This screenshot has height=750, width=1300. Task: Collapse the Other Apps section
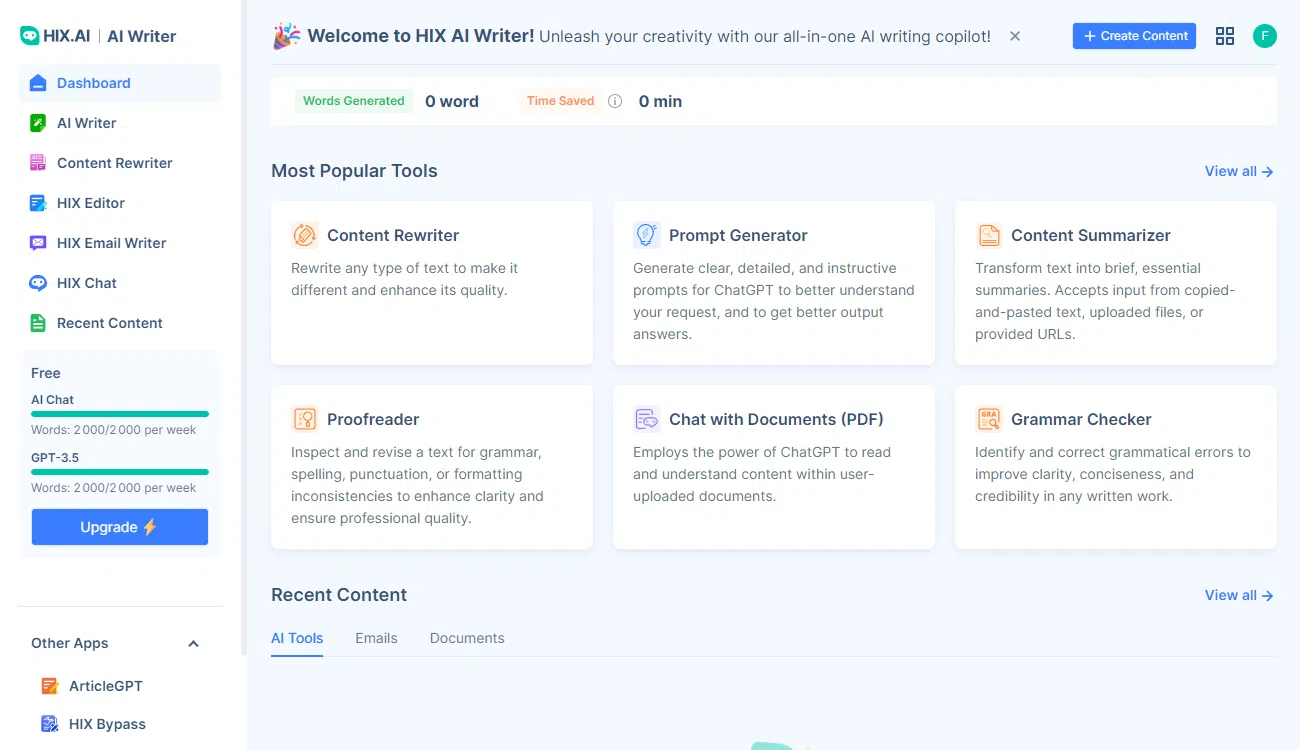point(194,643)
